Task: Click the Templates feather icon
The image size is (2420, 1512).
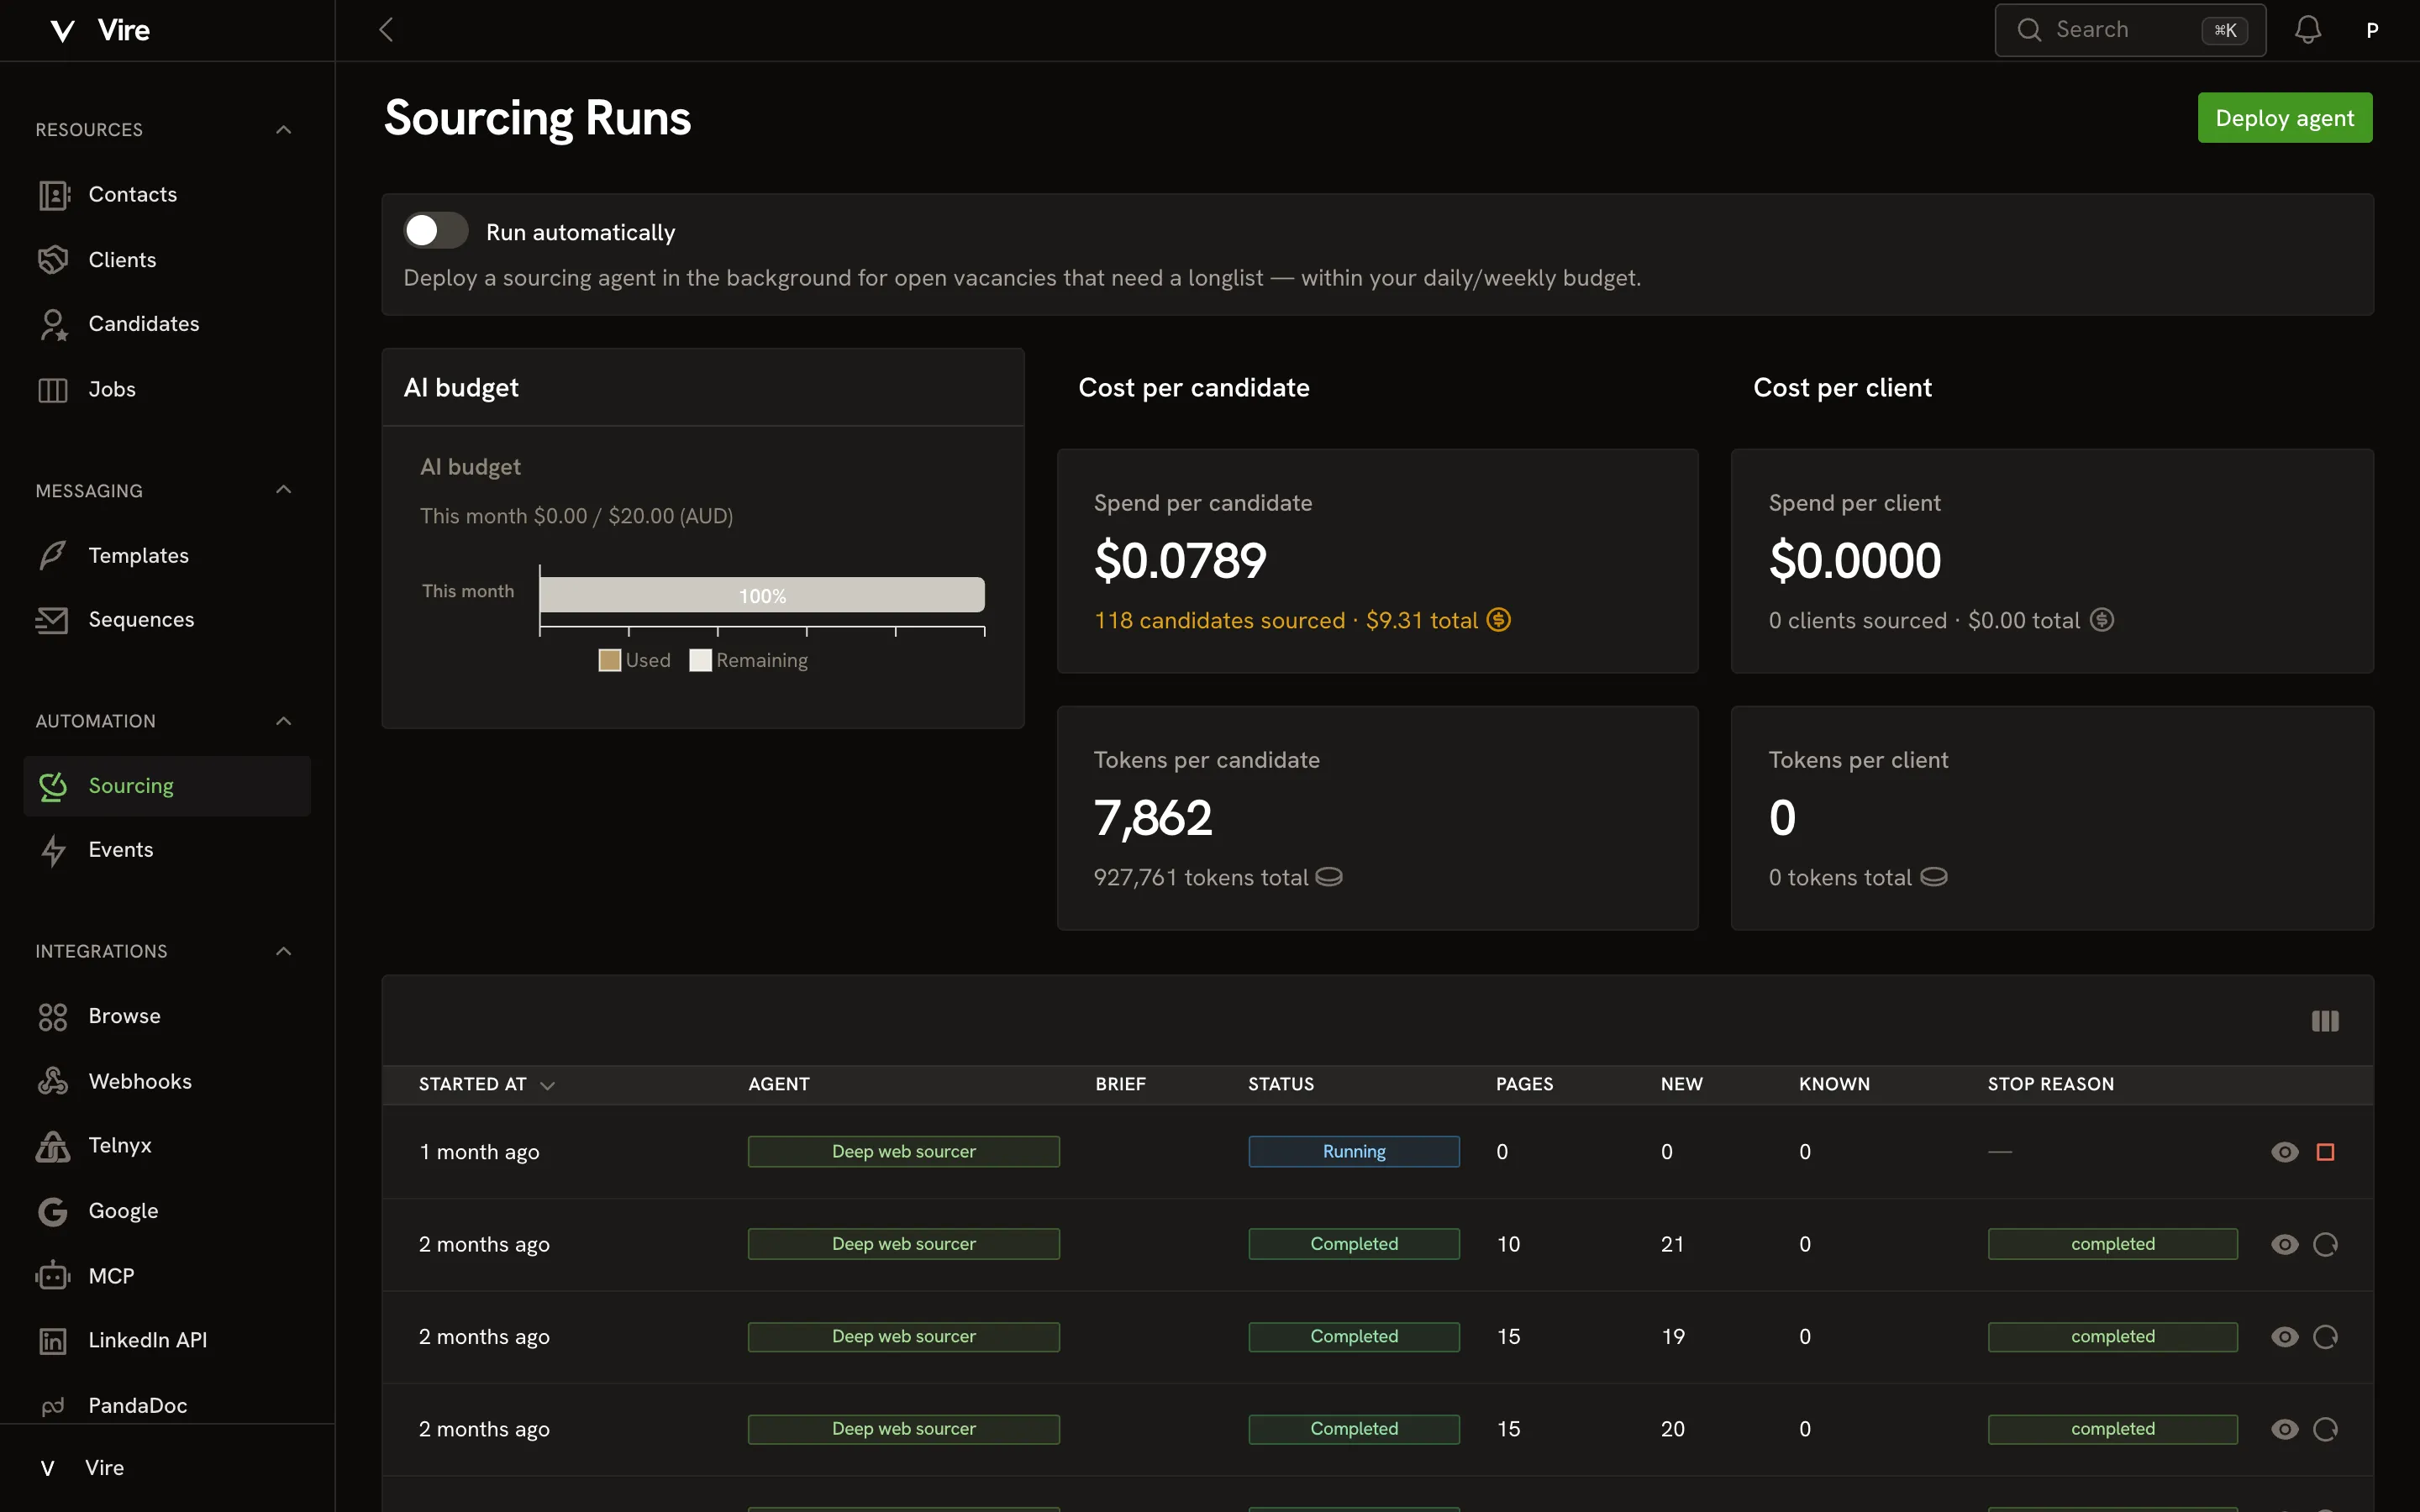Action: [53, 555]
